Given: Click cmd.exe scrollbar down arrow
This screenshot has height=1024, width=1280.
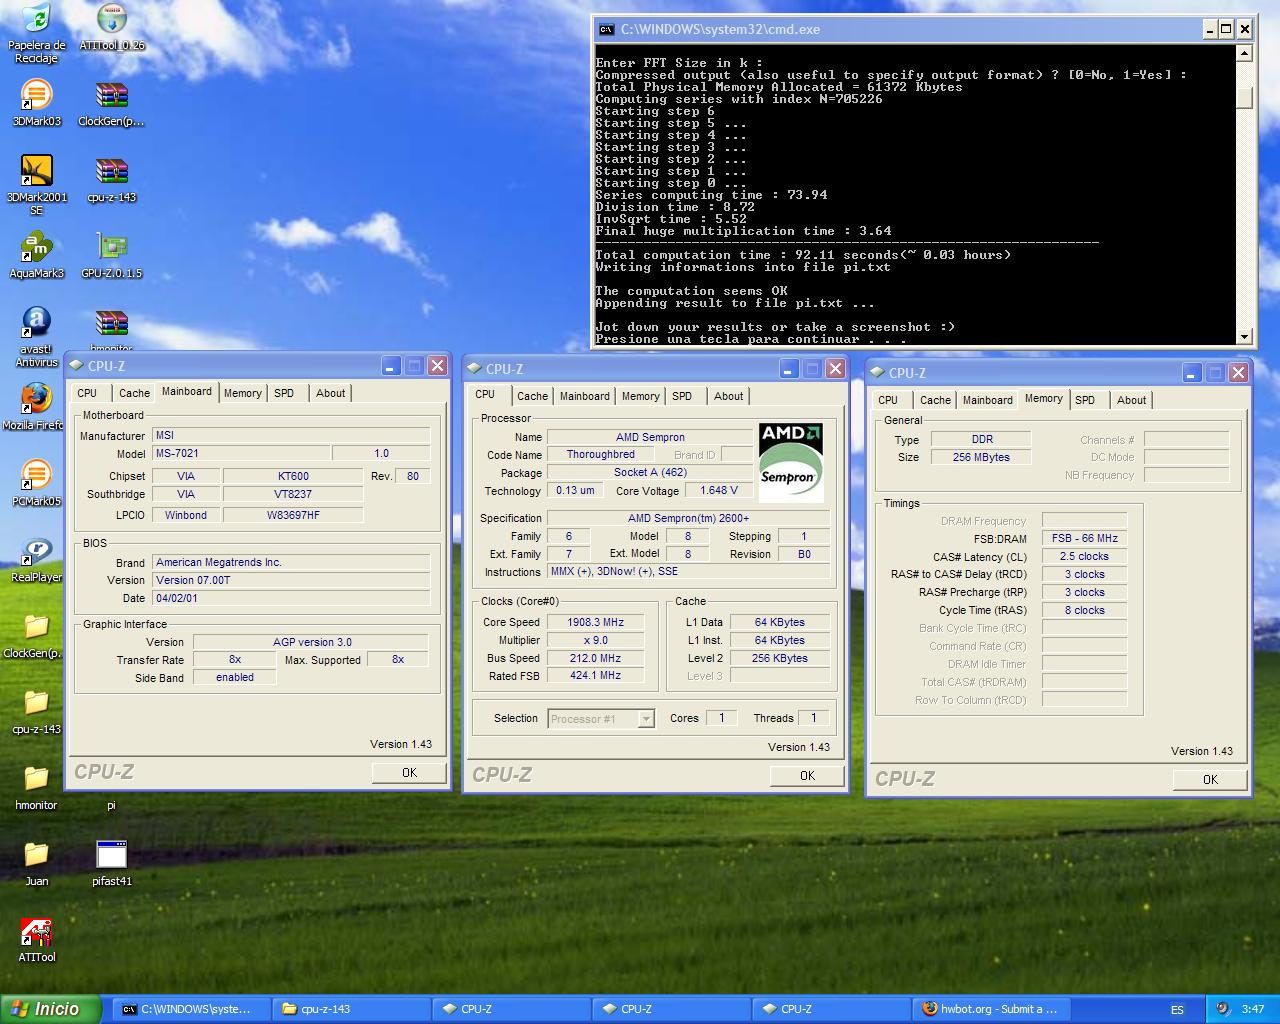Looking at the screenshot, I should pyautogui.click(x=1244, y=337).
